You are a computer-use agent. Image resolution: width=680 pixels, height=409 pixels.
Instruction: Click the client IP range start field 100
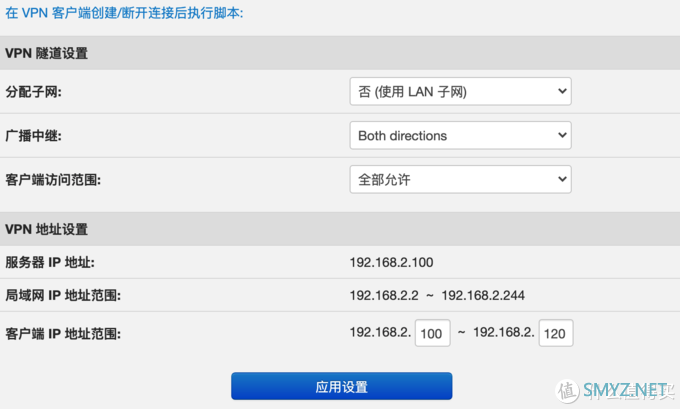click(x=432, y=333)
